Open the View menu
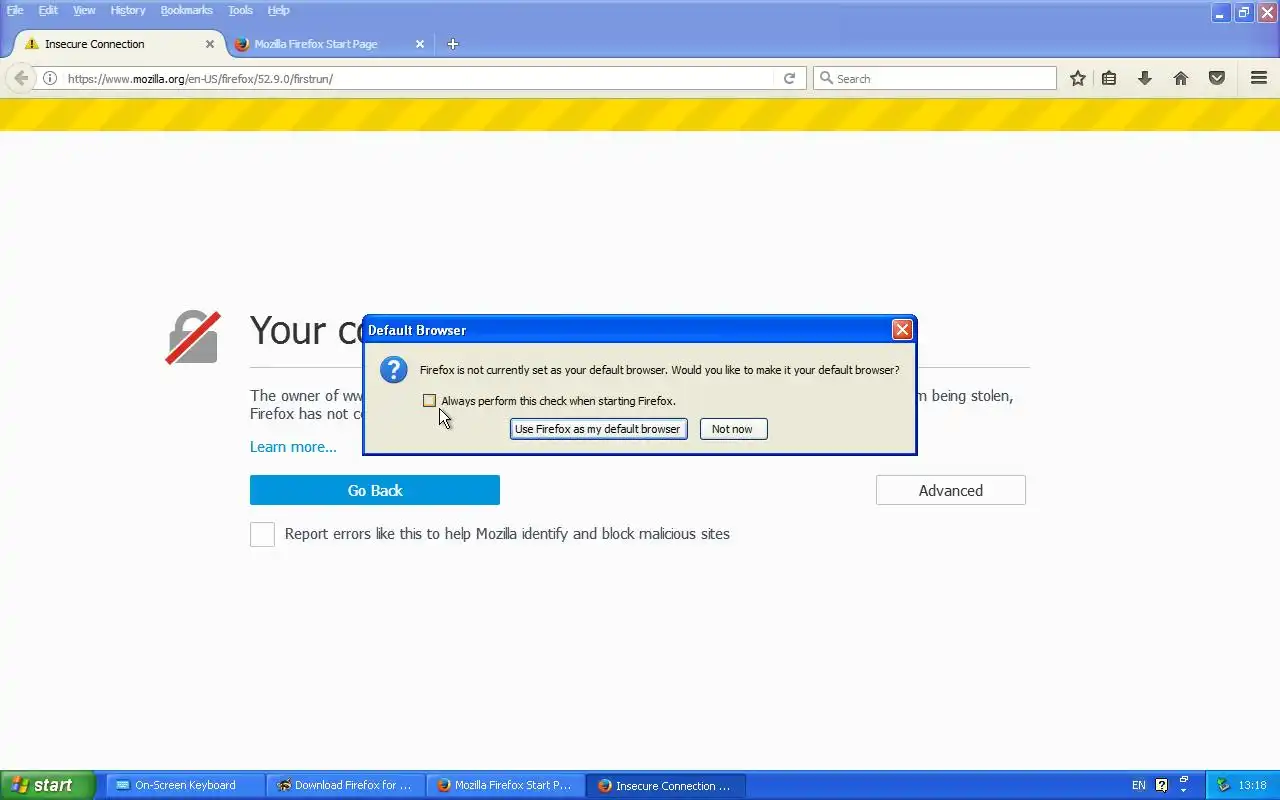Image resolution: width=1280 pixels, height=800 pixels. coord(84,10)
